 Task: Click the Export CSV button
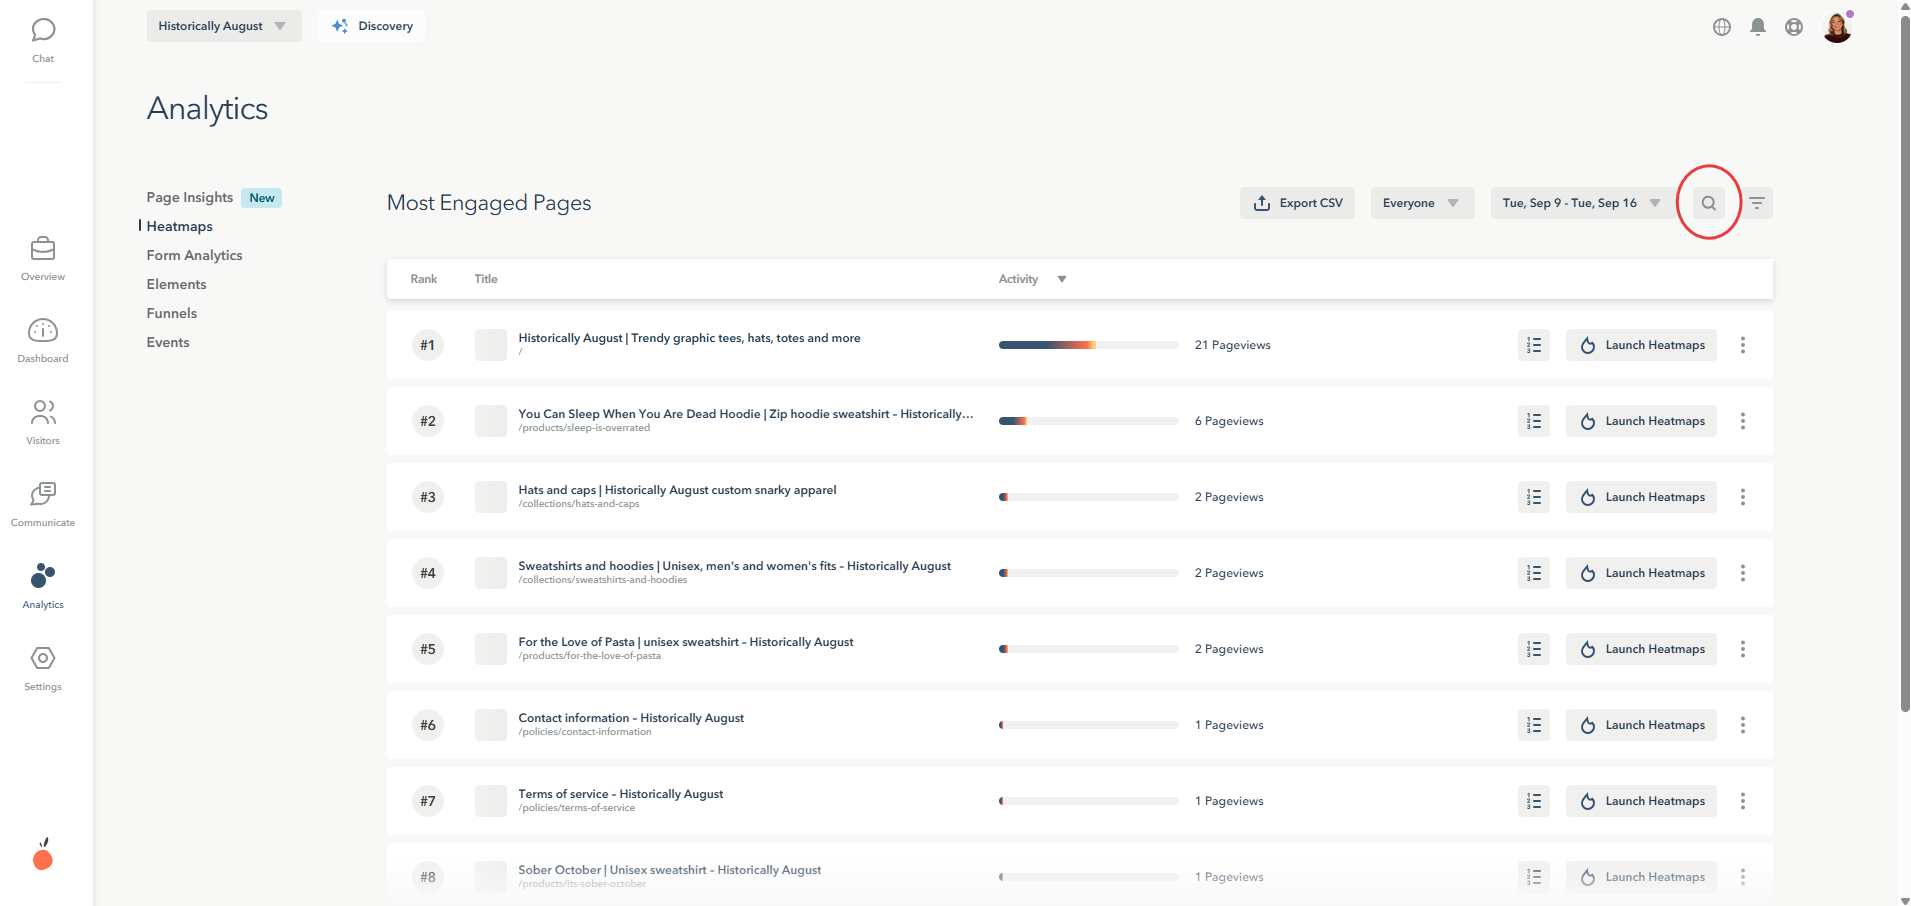(x=1297, y=203)
